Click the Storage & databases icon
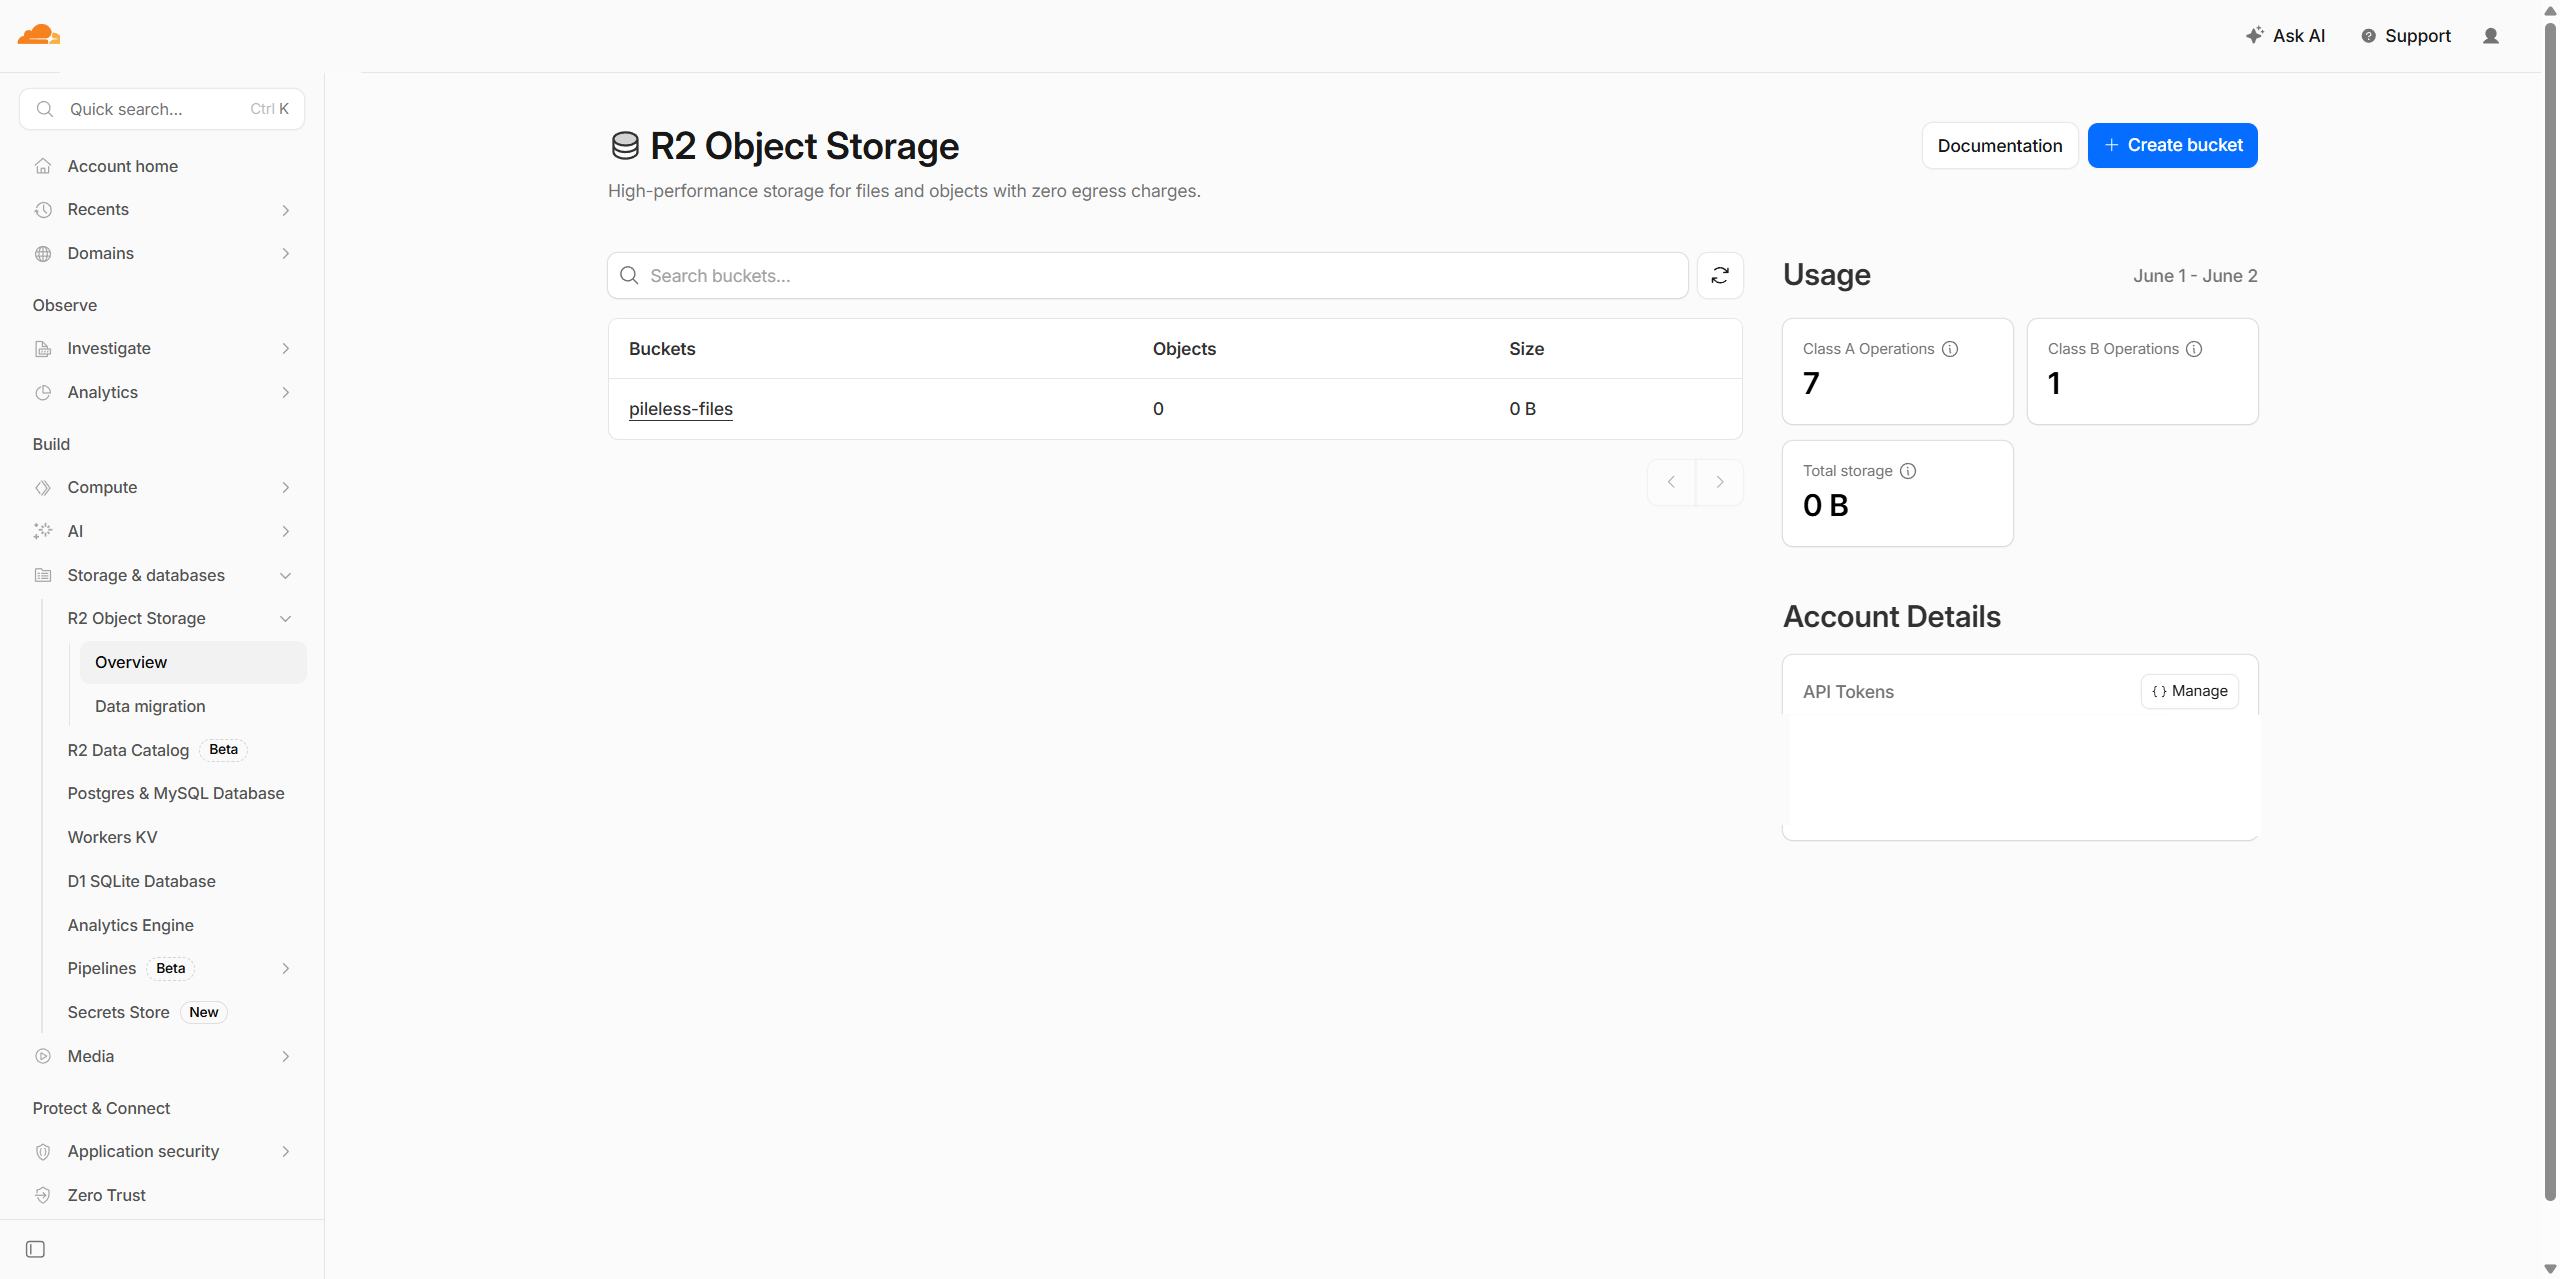Image resolution: width=2560 pixels, height=1279 pixels. [x=43, y=575]
